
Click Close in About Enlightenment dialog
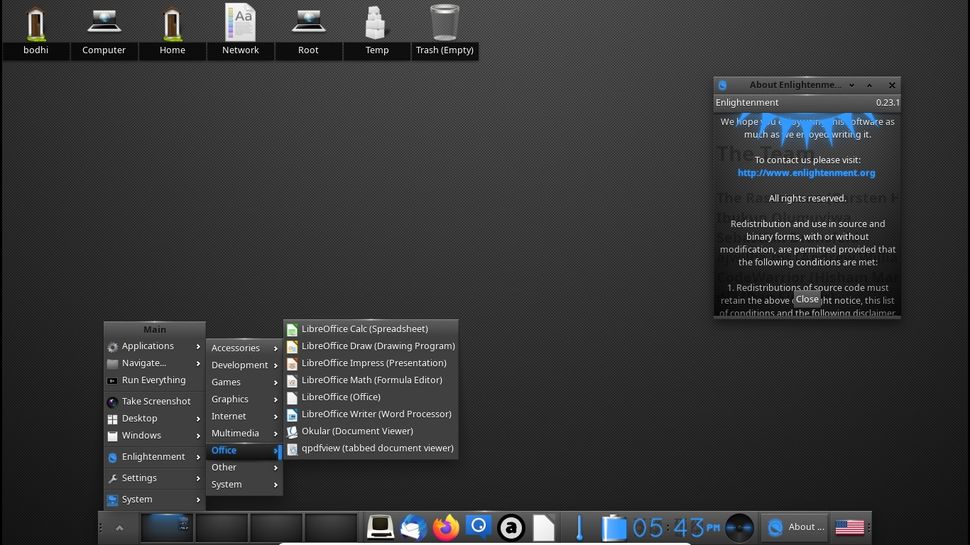(807, 299)
